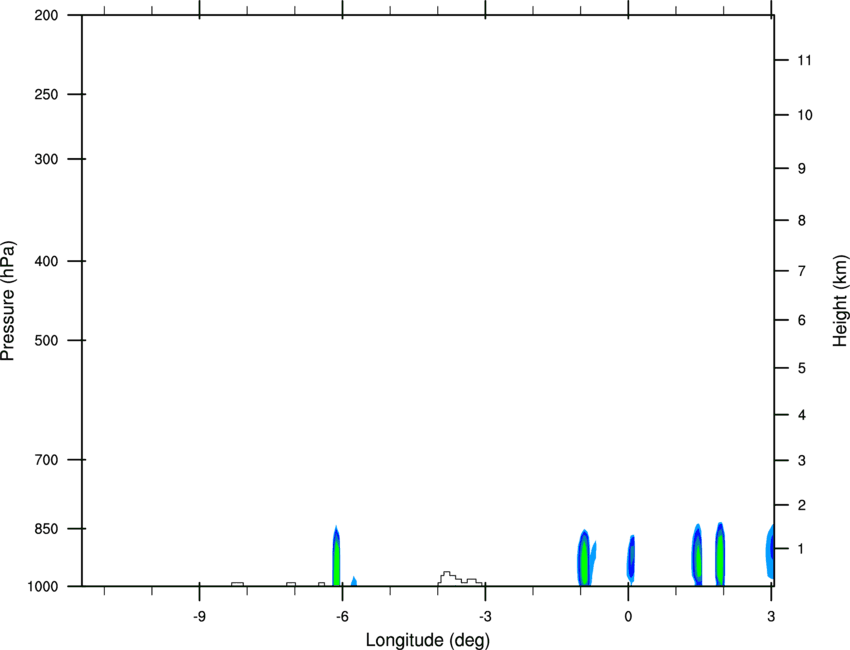Click the contour plume near longitude 1.5

coord(698,556)
